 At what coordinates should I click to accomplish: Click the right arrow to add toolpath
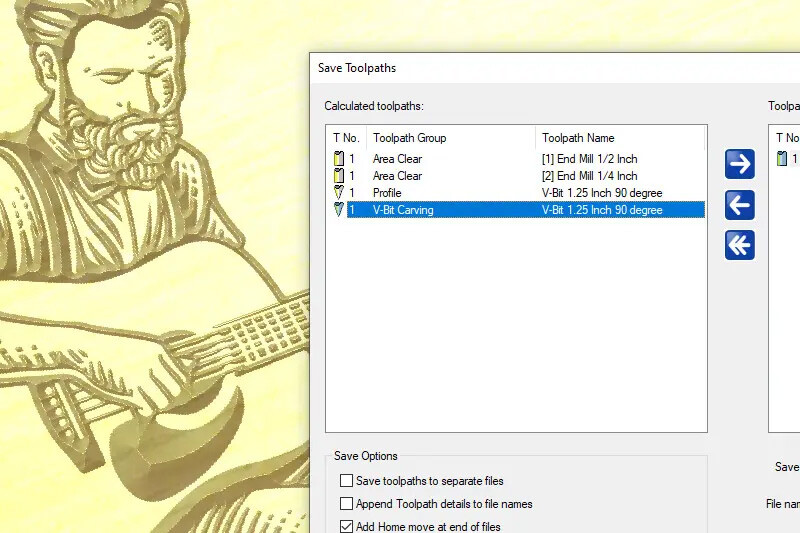(739, 164)
